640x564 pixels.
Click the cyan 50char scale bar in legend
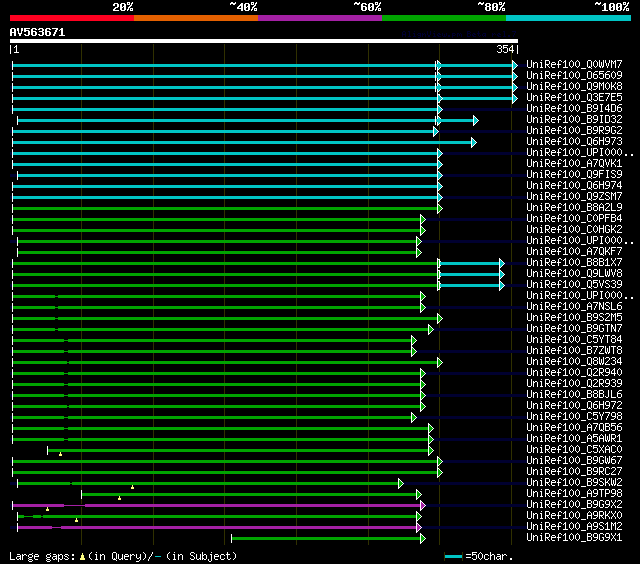[x=454, y=555]
